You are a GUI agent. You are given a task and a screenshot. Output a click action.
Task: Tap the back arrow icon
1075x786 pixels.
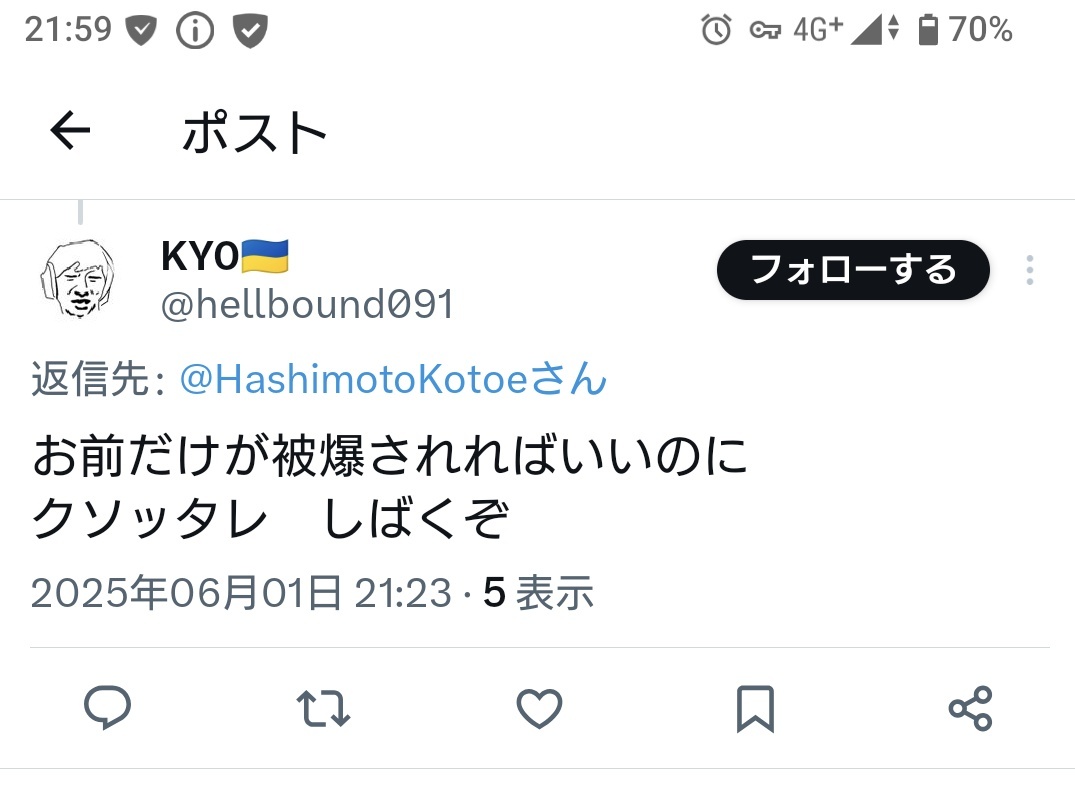click(70, 130)
